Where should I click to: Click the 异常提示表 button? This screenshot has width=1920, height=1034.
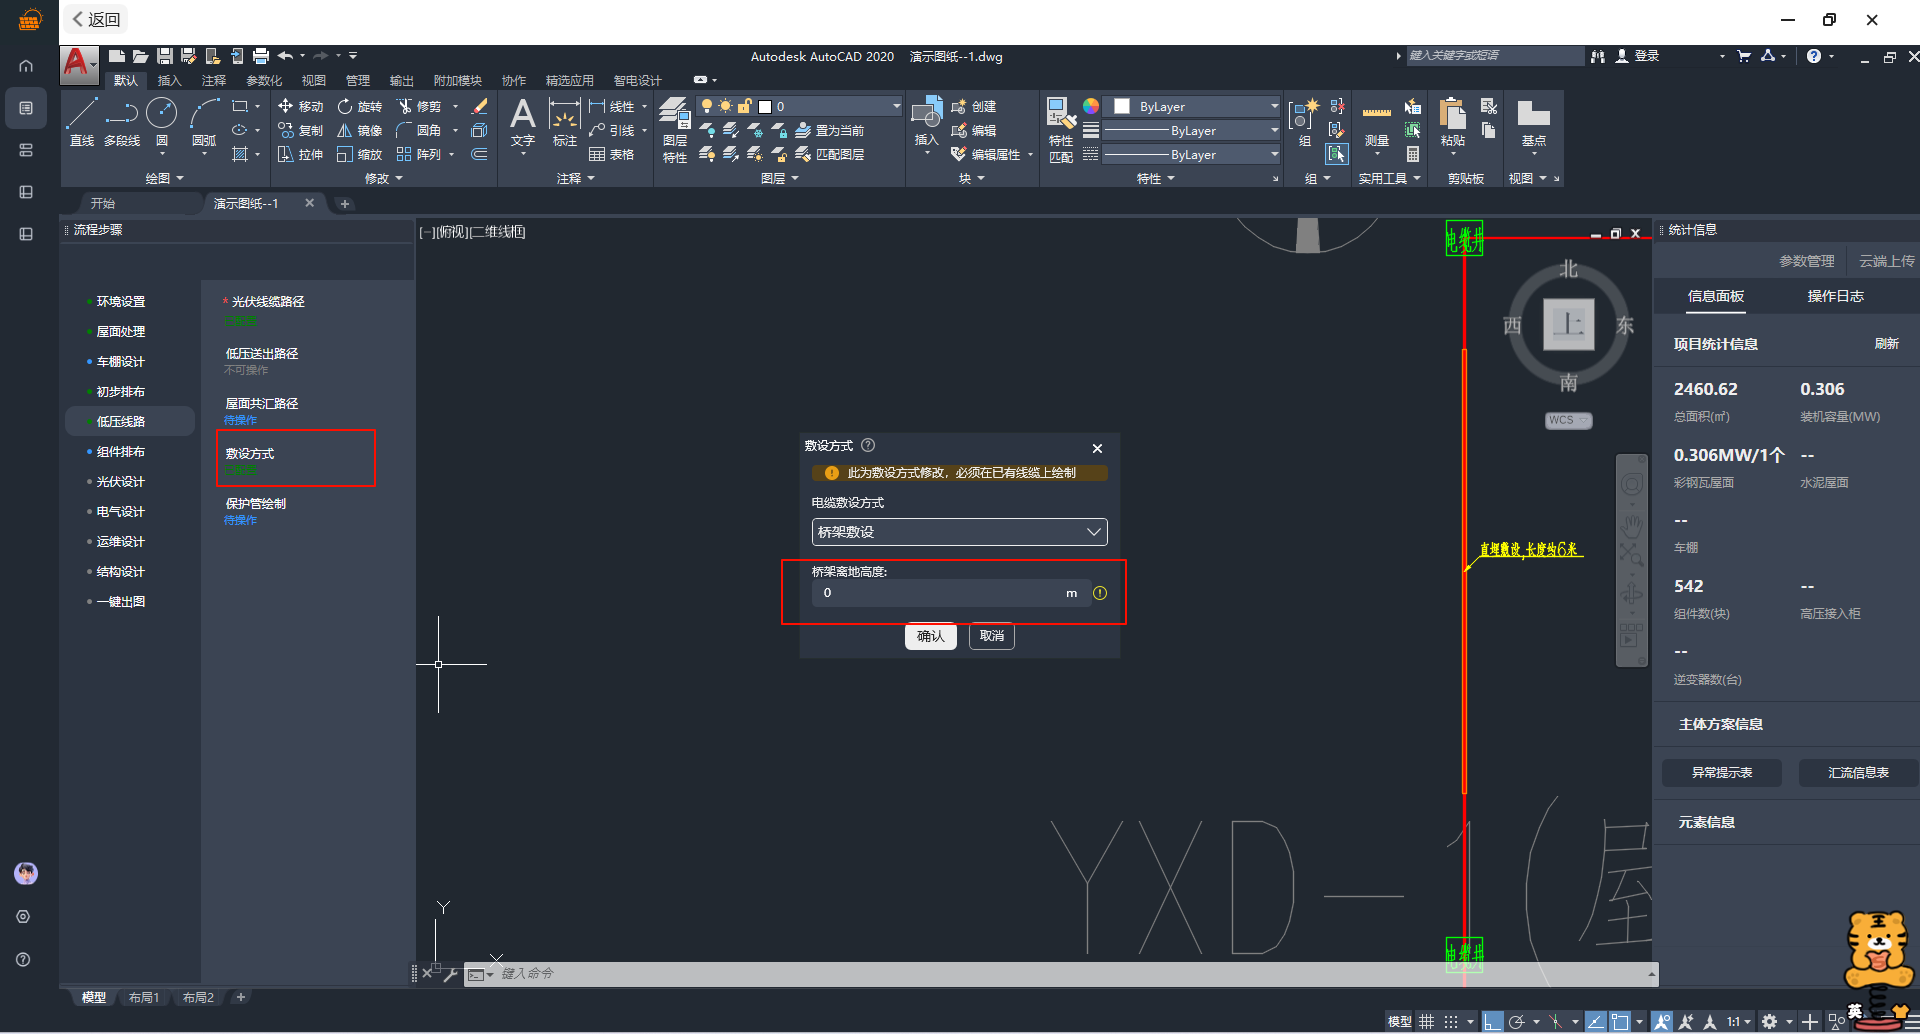coord(1721,772)
